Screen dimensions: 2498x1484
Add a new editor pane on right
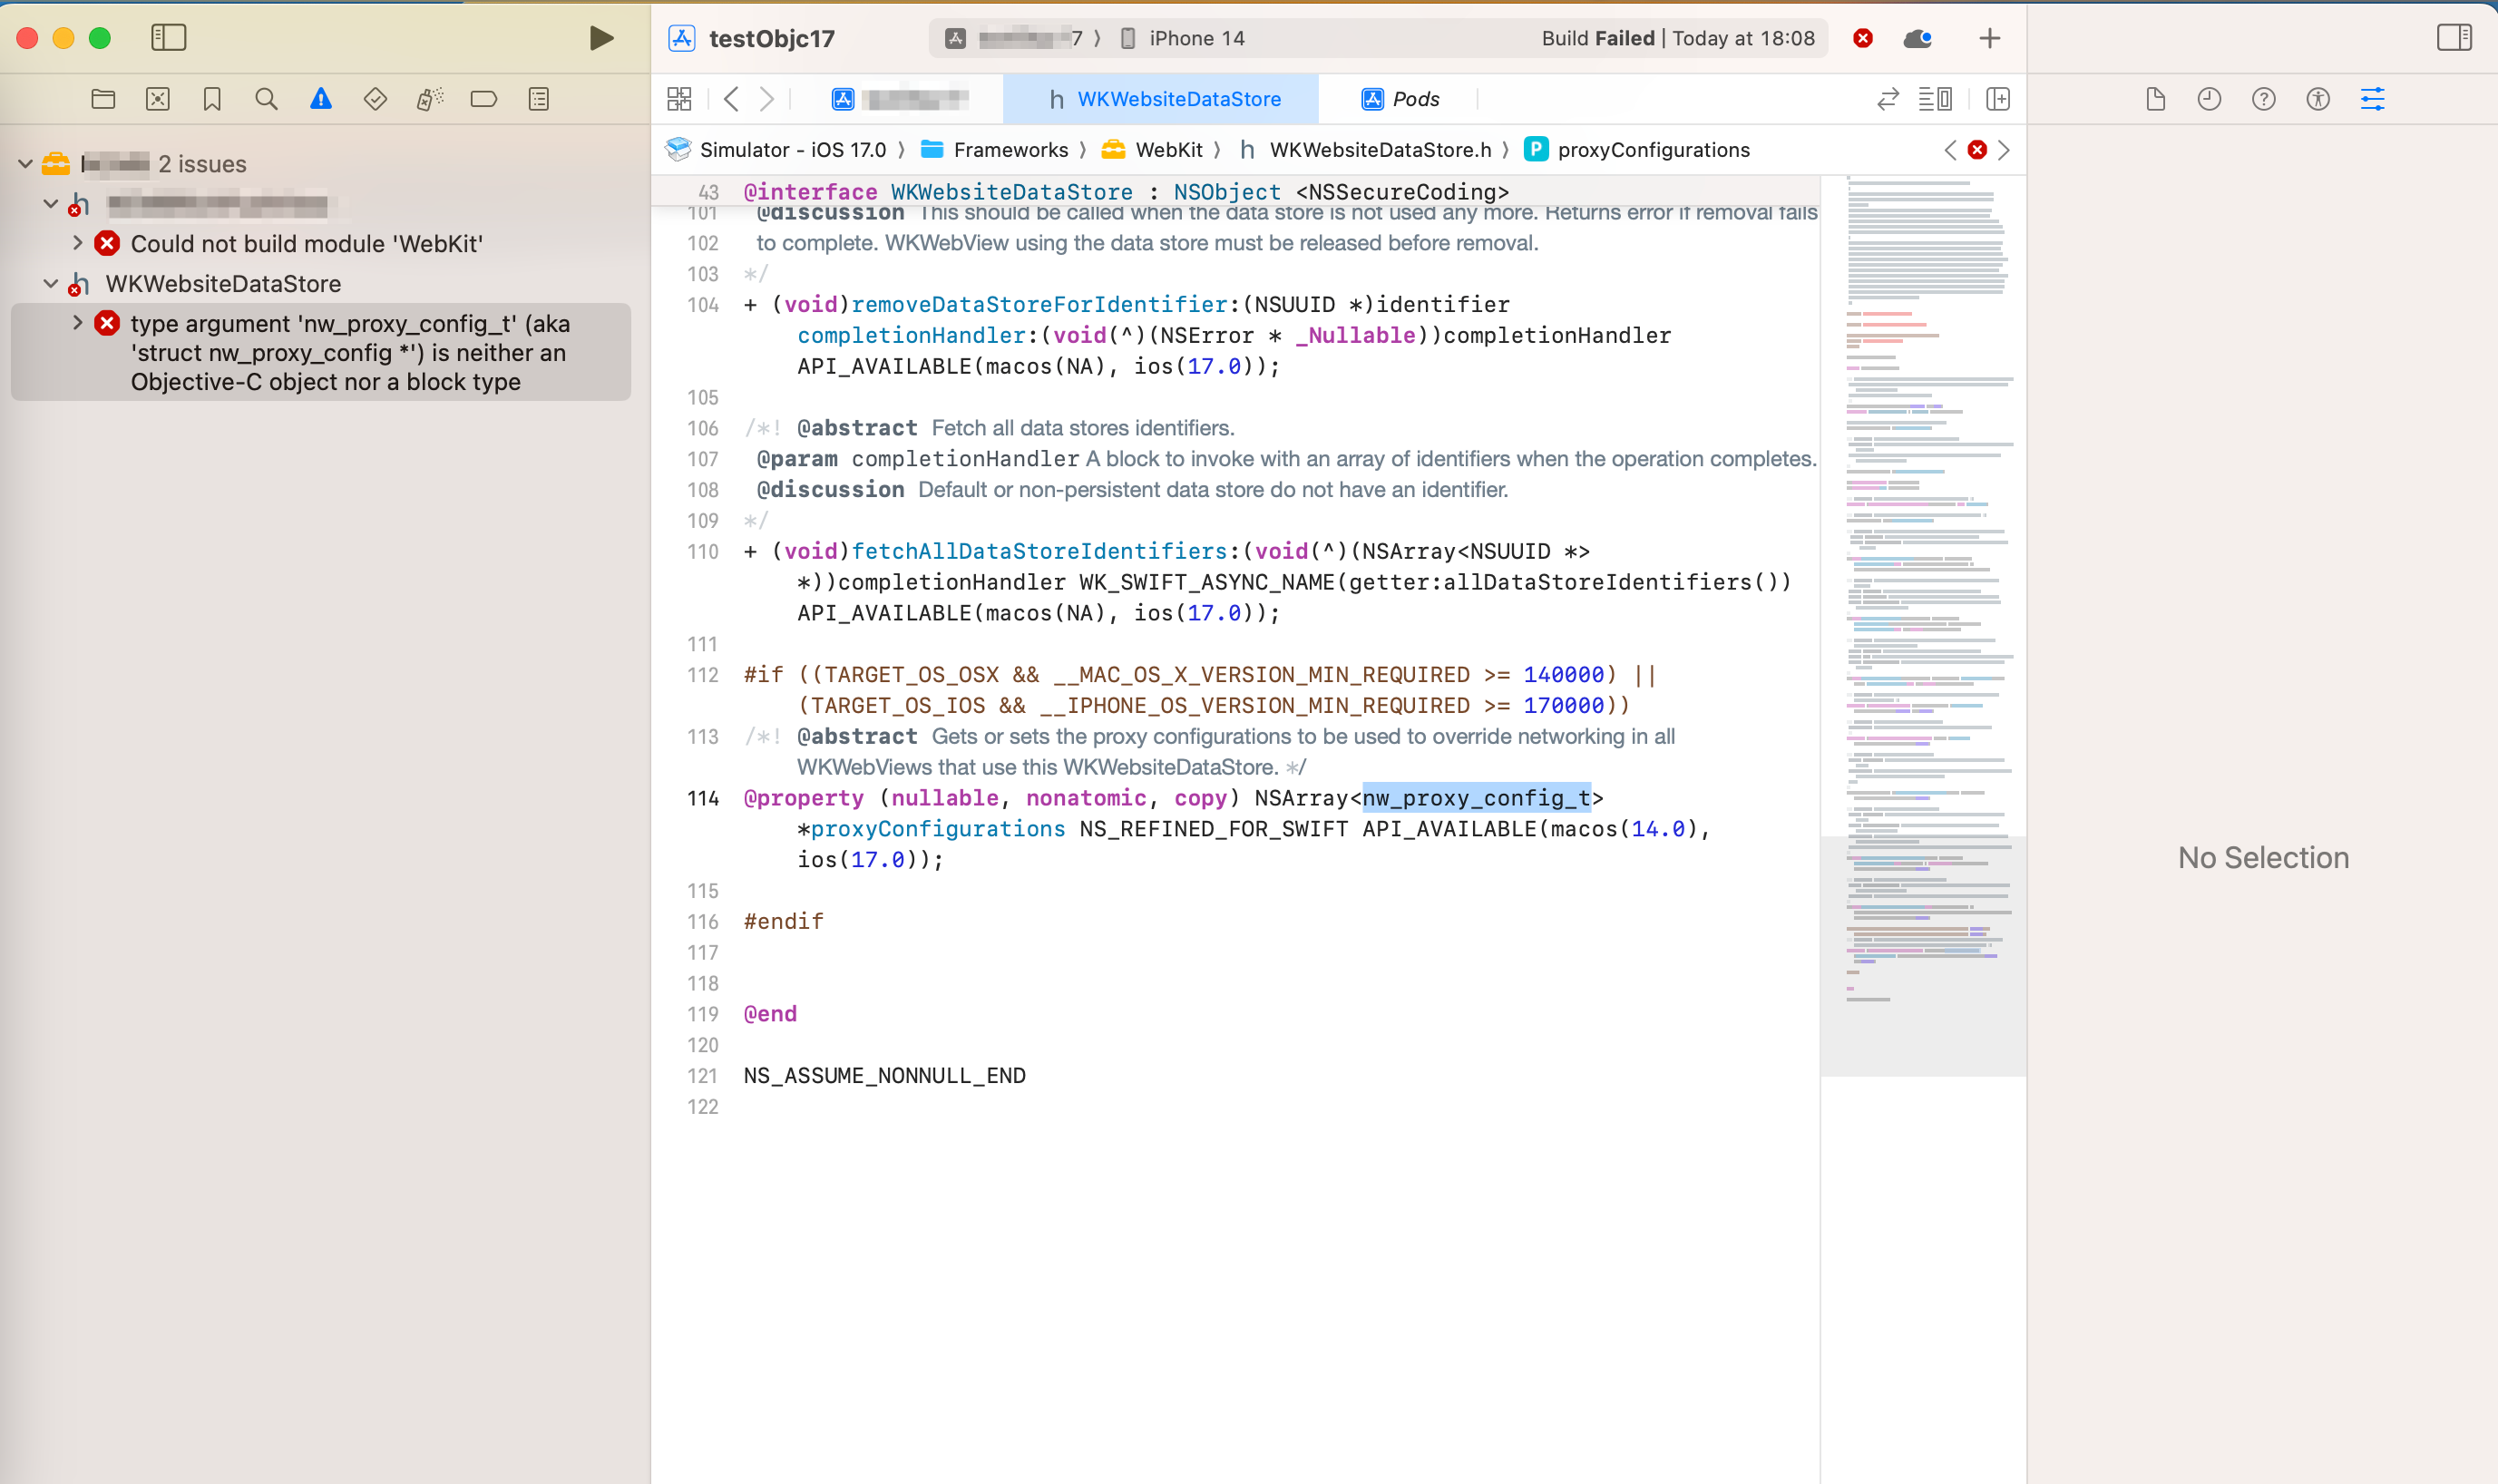(1998, 99)
